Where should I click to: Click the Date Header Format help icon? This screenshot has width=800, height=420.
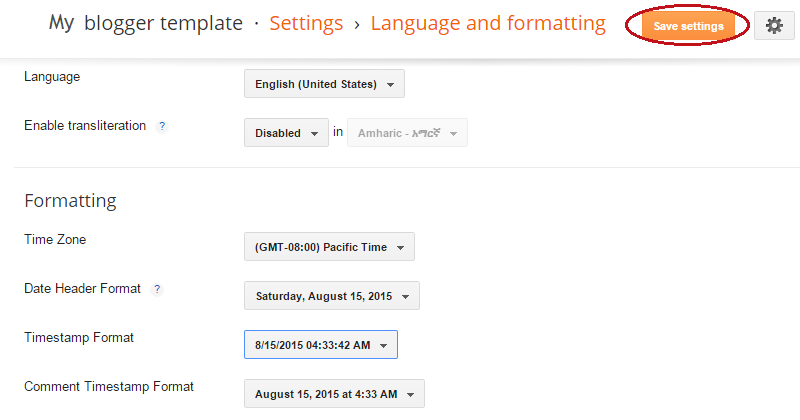click(x=157, y=289)
